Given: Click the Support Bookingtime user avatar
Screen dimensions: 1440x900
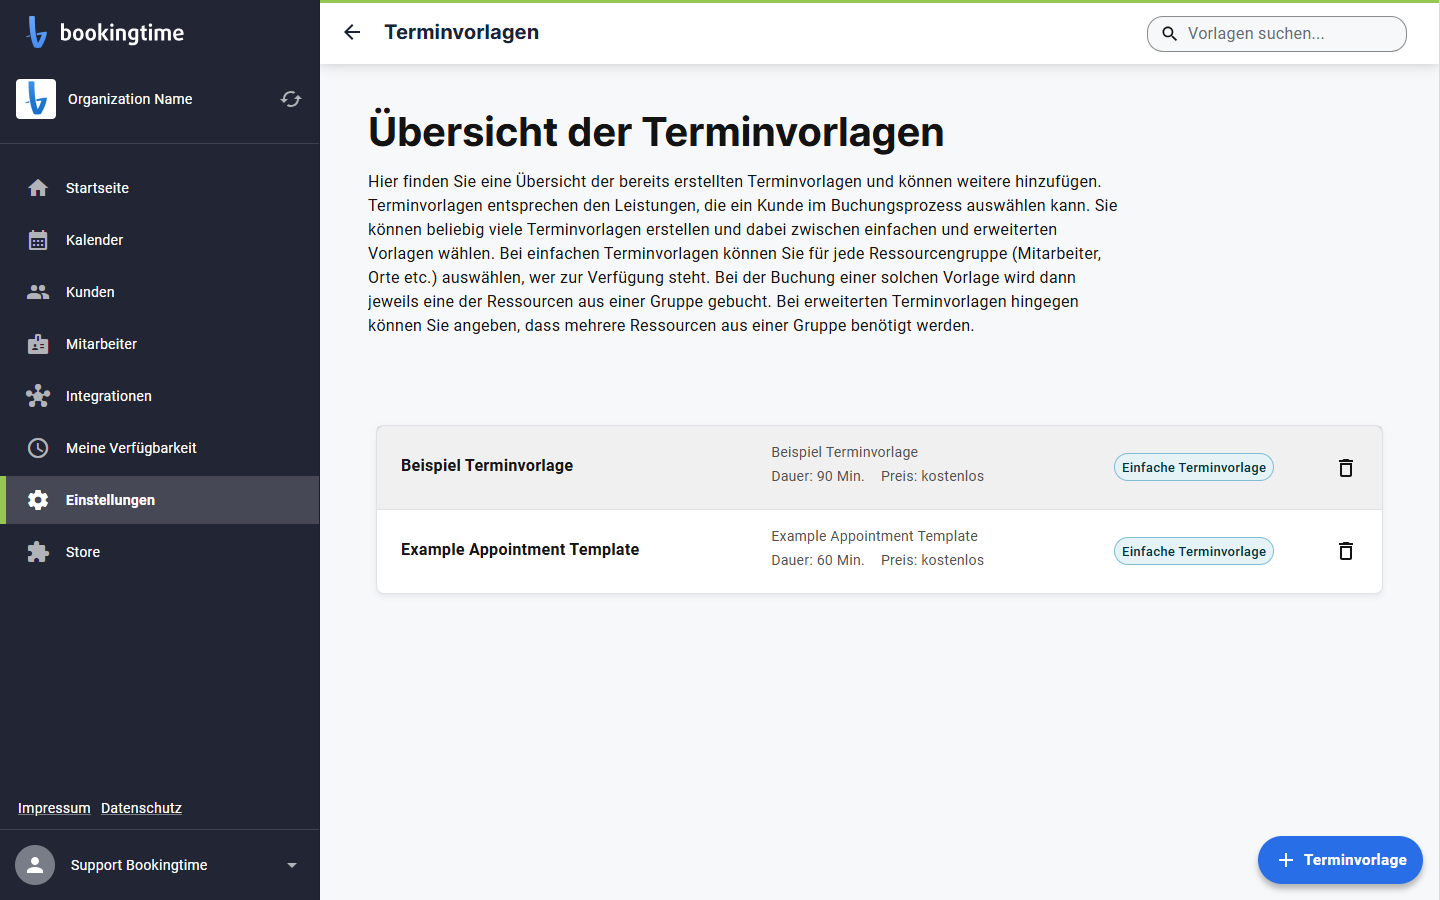Looking at the screenshot, I should [35, 865].
